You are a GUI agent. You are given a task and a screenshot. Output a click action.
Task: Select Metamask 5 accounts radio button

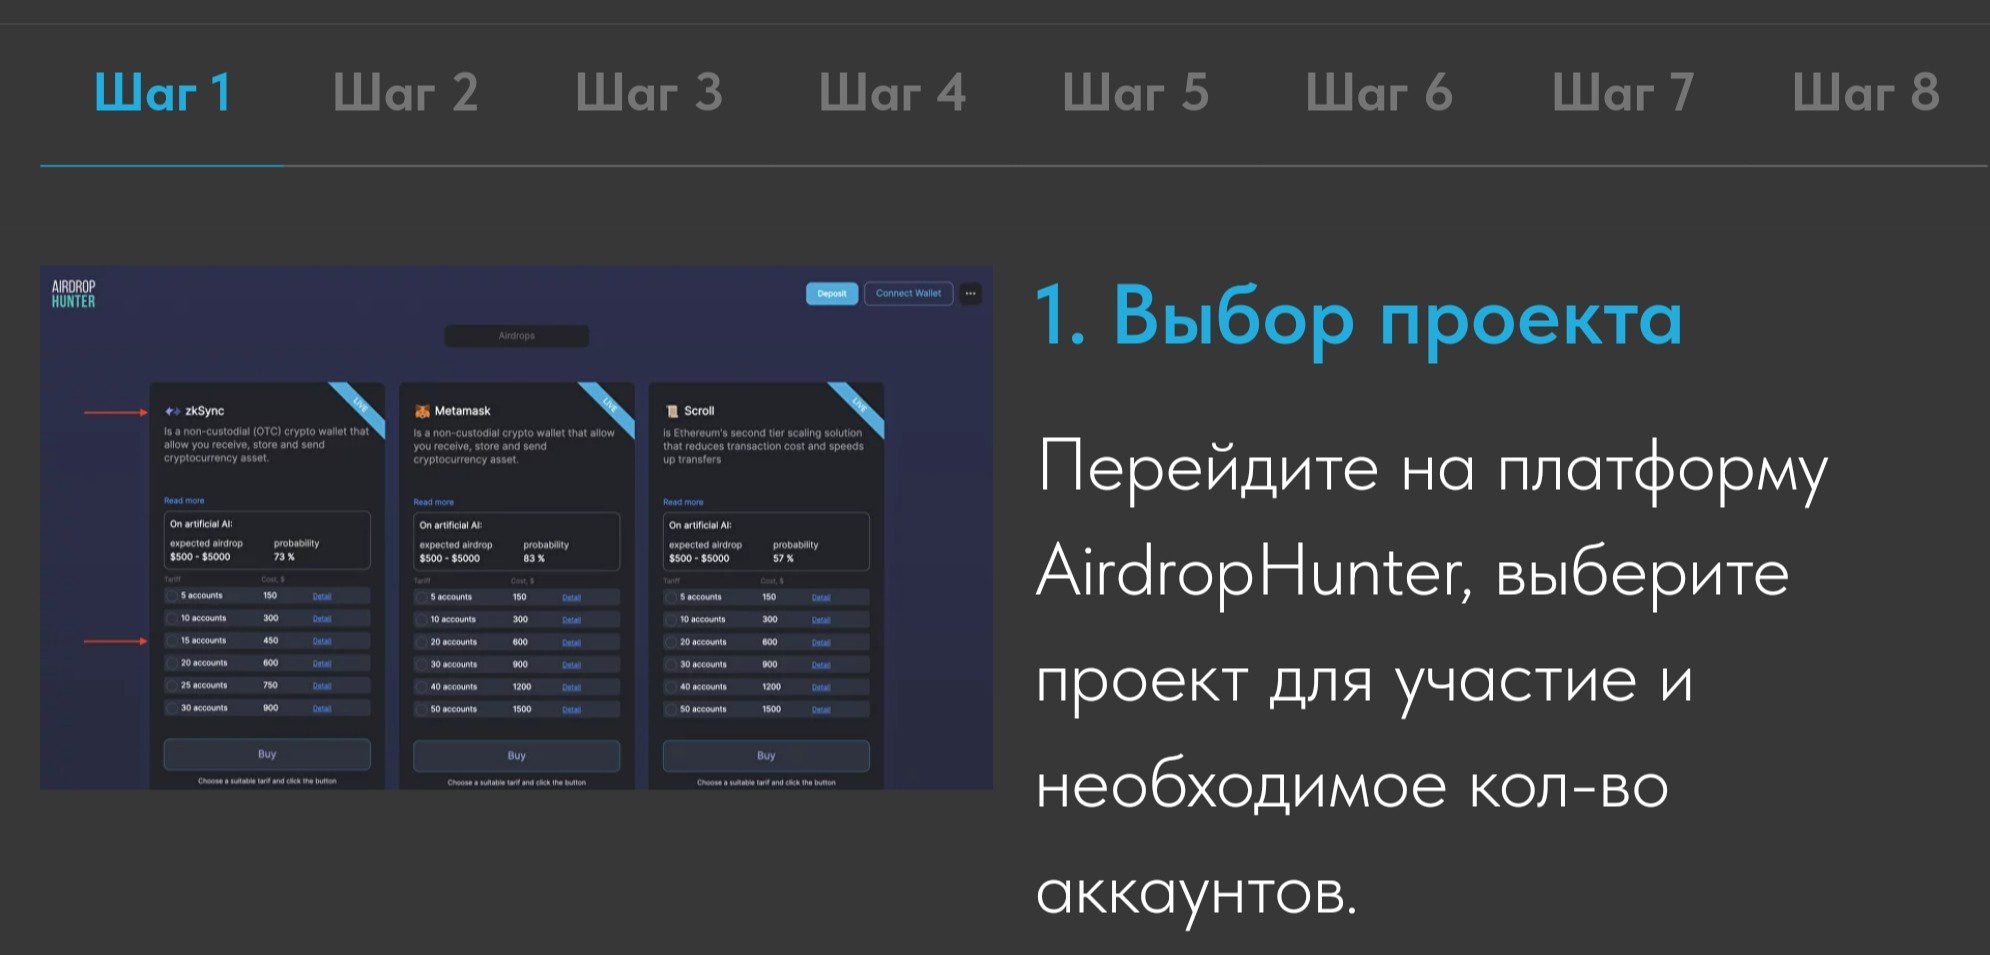coord(421,597)
